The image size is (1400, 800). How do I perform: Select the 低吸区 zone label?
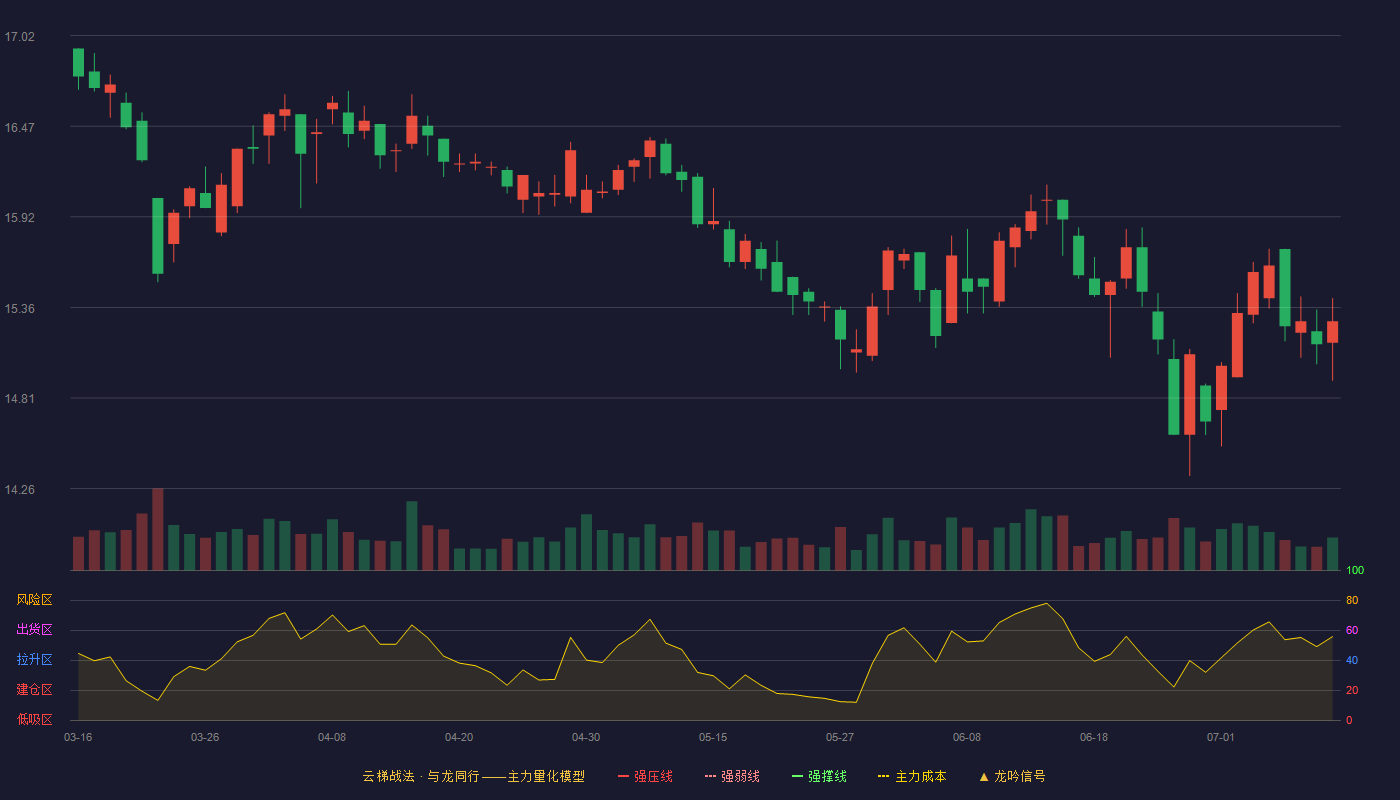[x=34, y=719]
